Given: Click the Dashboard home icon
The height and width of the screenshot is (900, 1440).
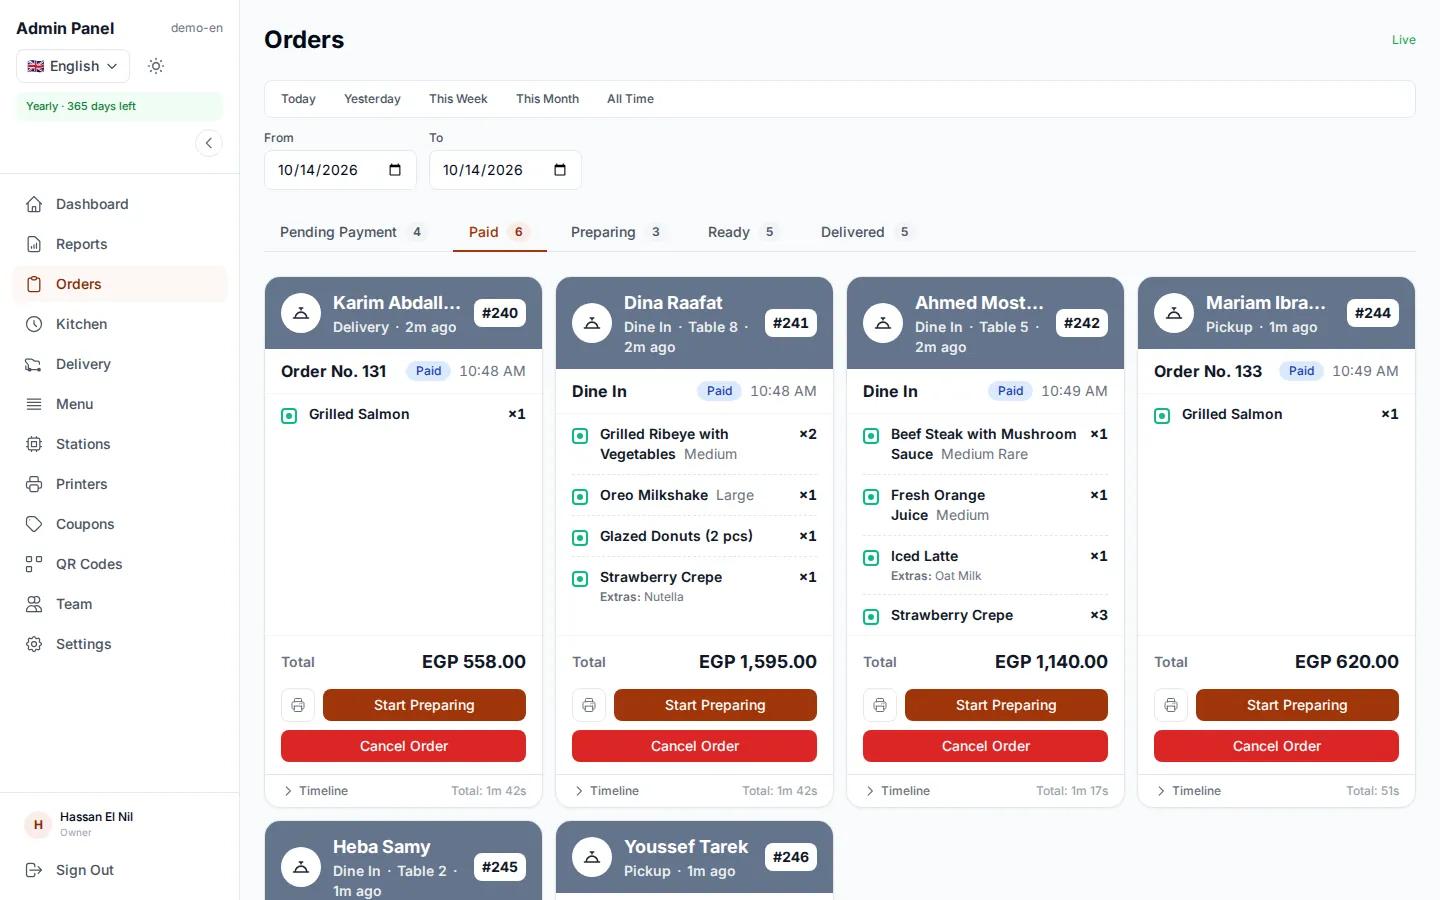Looking at the screenshot, I should pos(34,204).
